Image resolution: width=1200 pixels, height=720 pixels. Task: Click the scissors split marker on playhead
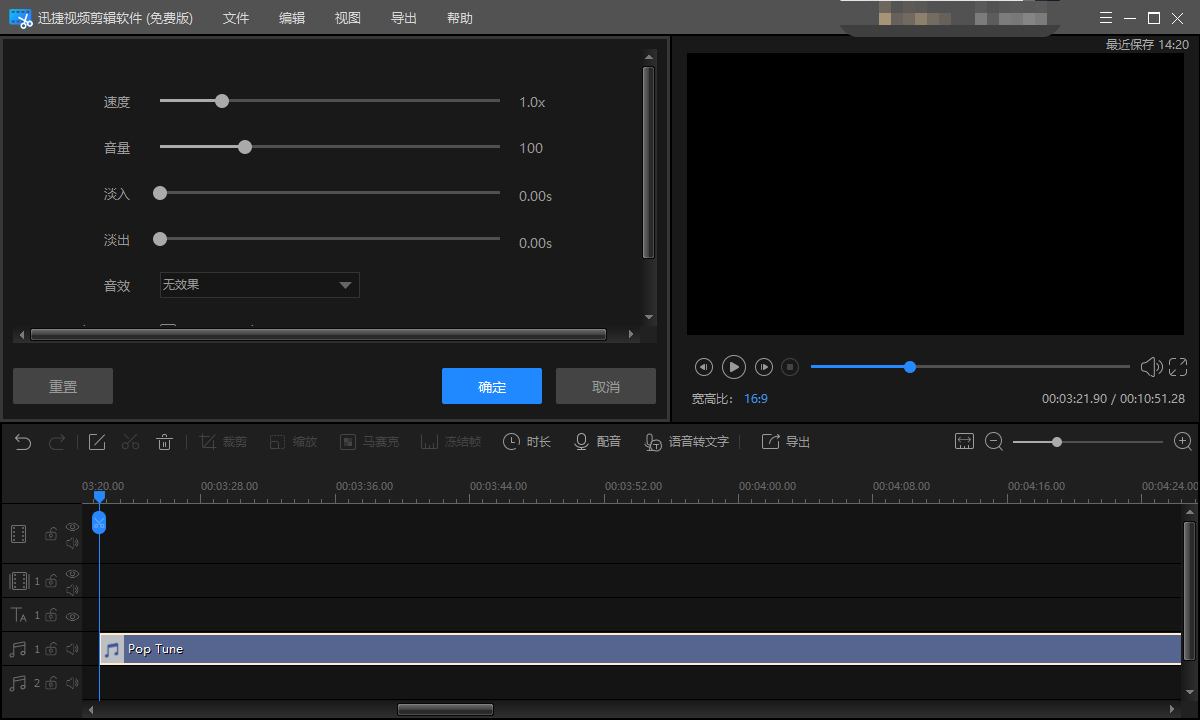[x=99, y=522]
